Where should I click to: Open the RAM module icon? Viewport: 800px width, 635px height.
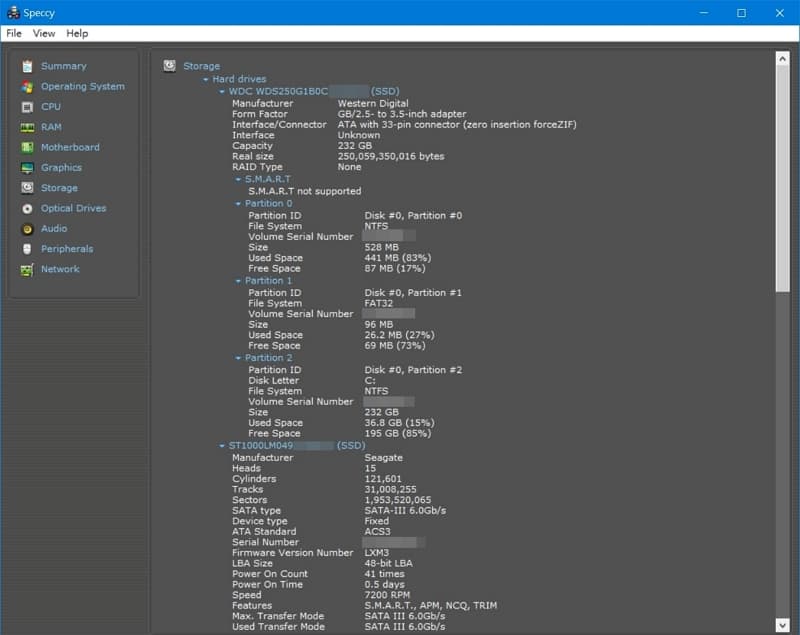coord(28,128)
